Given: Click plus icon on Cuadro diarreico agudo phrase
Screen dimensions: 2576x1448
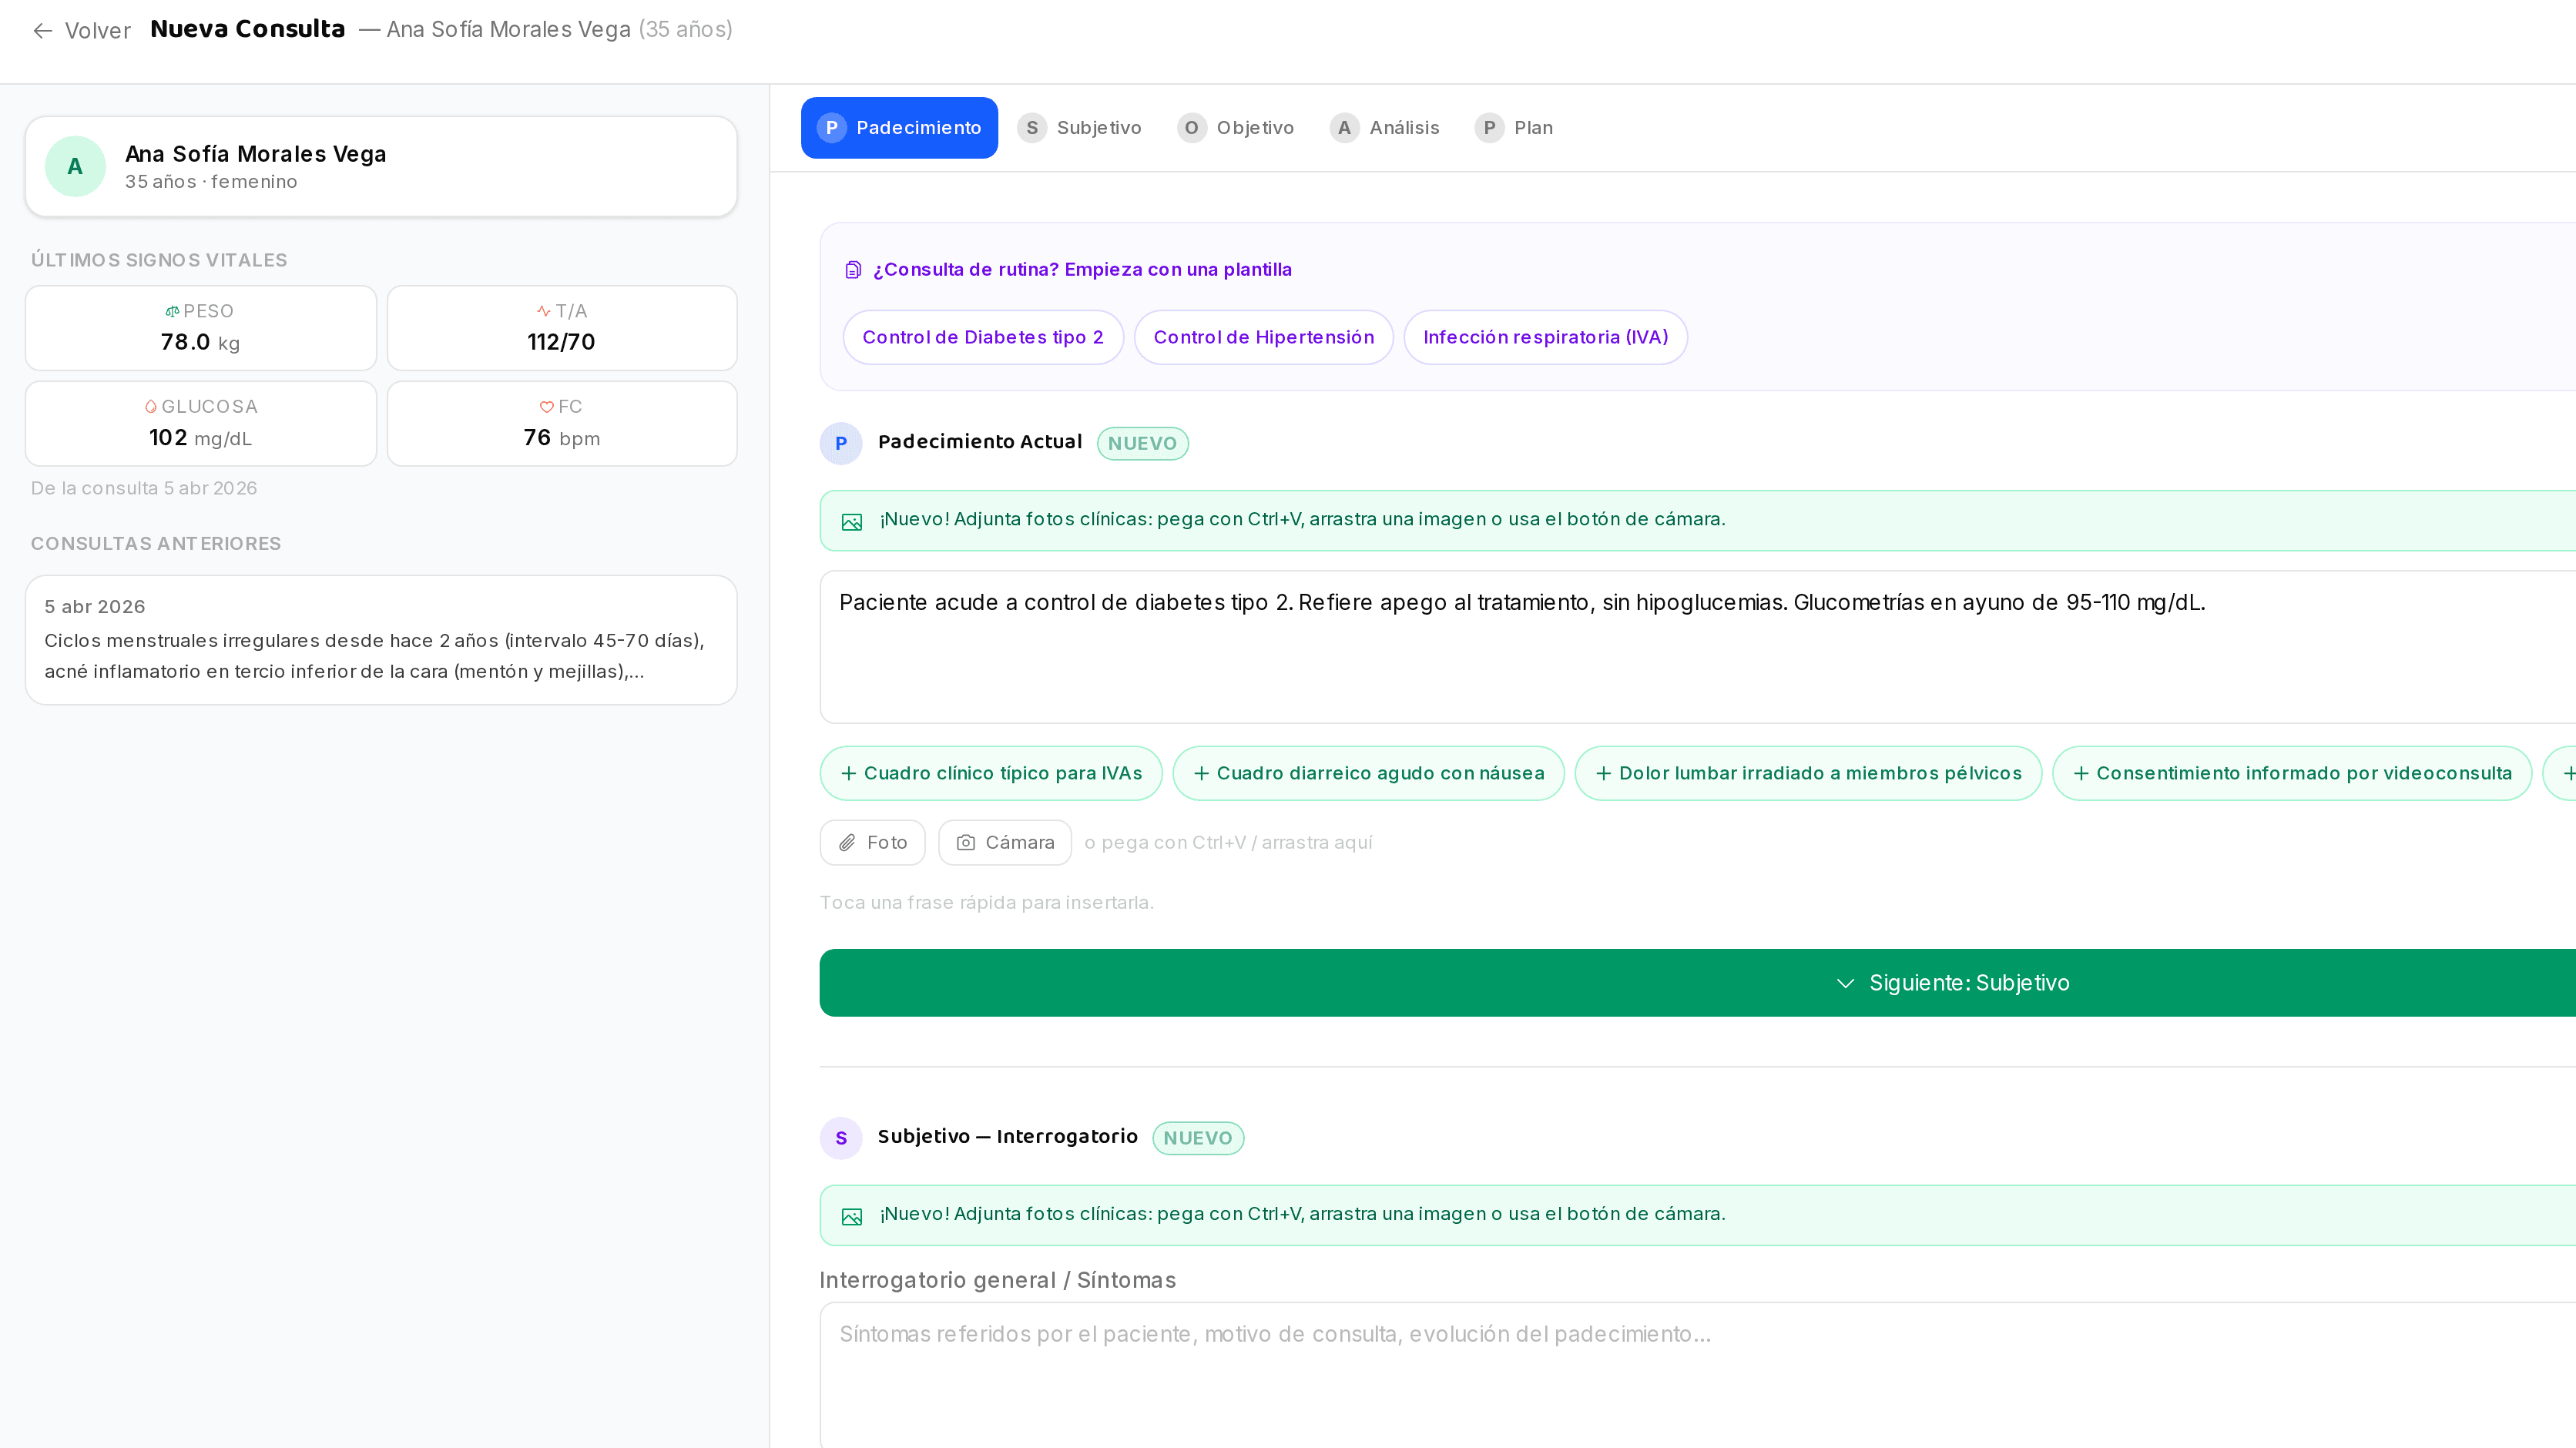Looking at the screenshot, I should (x=1202, y=774).
